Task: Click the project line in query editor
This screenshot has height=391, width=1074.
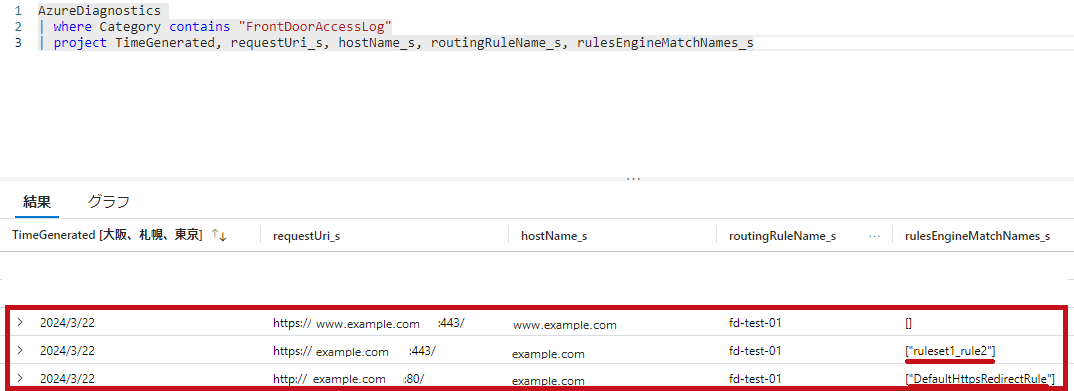Action: [x=403, y=42]
